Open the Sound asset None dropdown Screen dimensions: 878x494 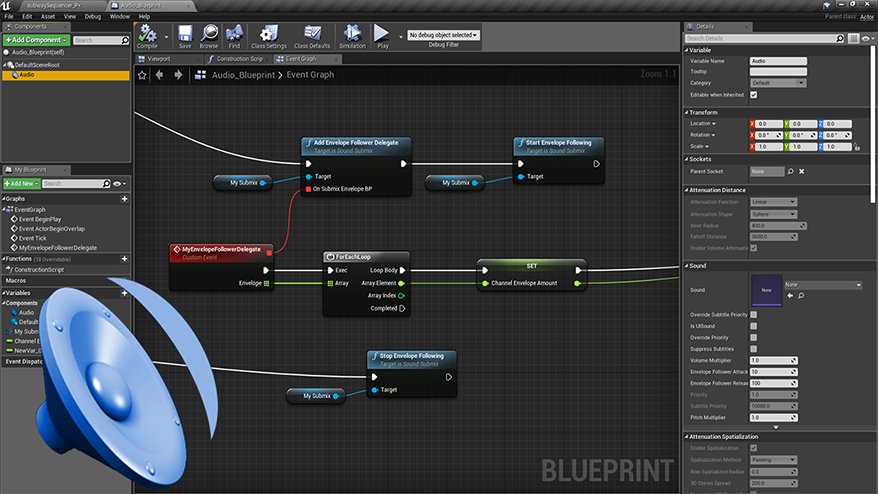[x=823, y=285]
